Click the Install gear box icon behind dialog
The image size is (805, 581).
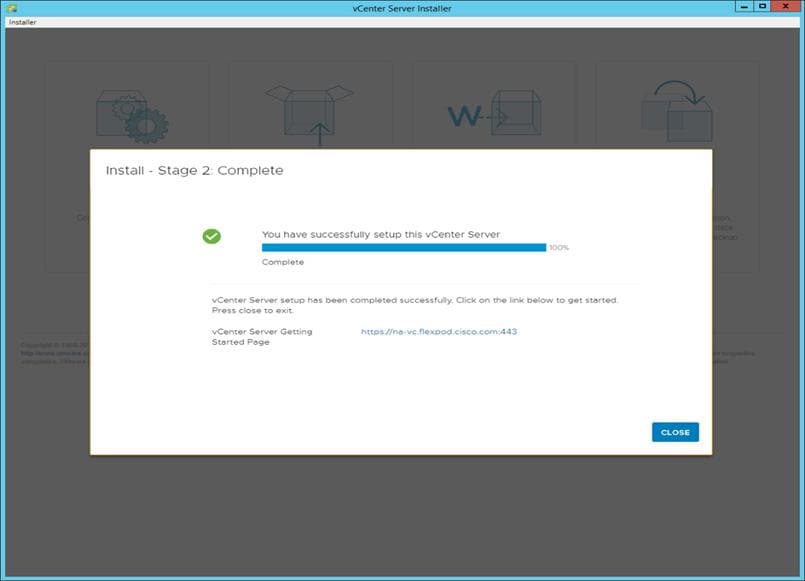(132, 117)
